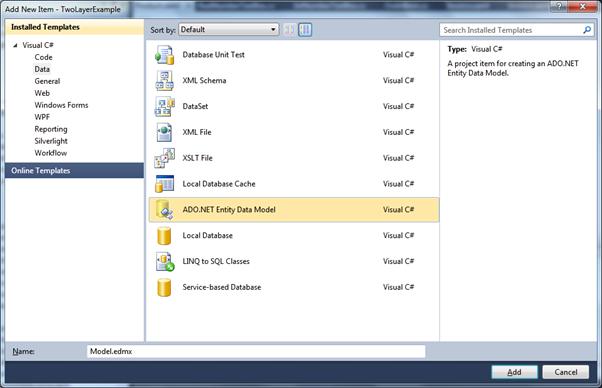Viewport: 602px width, 388px height.
Task: Open the Installed Templates section
Action: click(74, 27)
